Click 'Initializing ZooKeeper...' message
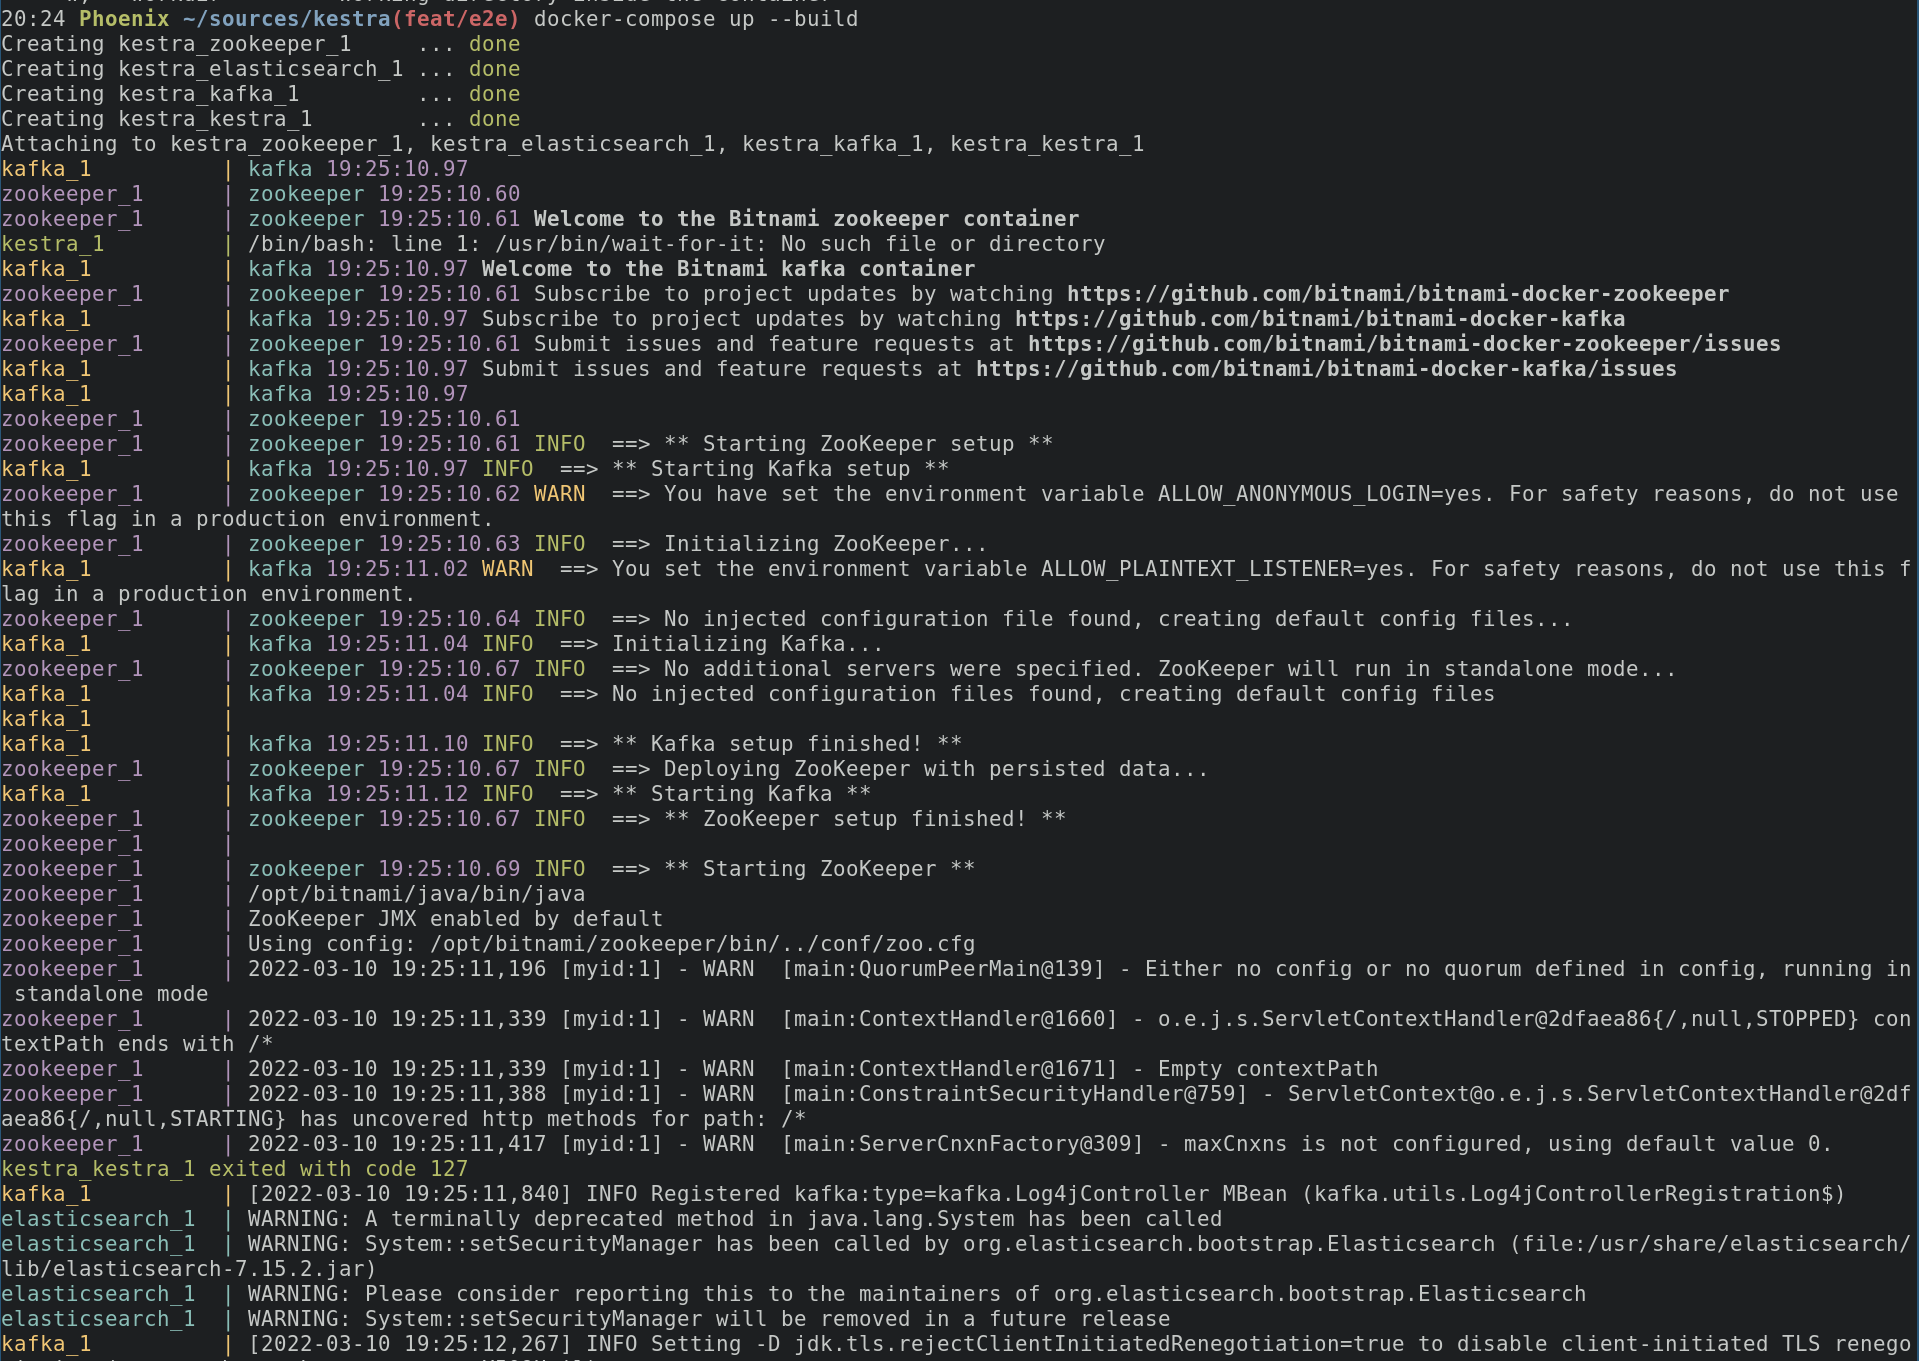This screenshot has width=1919, height=1361. [x=826, y=544]
